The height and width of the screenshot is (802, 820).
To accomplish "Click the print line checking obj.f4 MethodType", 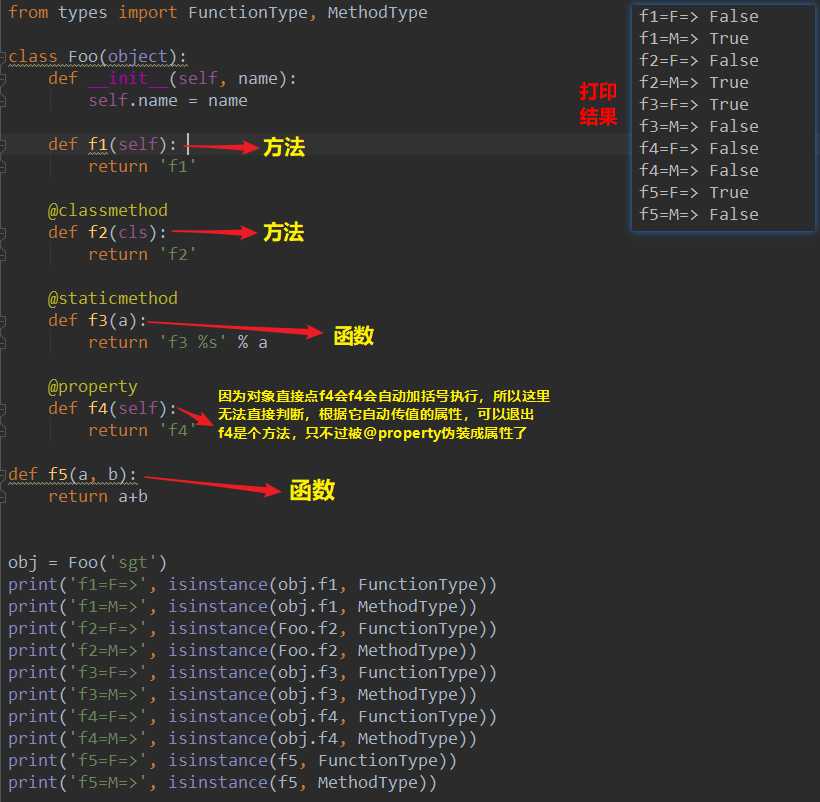I will 242,738.
